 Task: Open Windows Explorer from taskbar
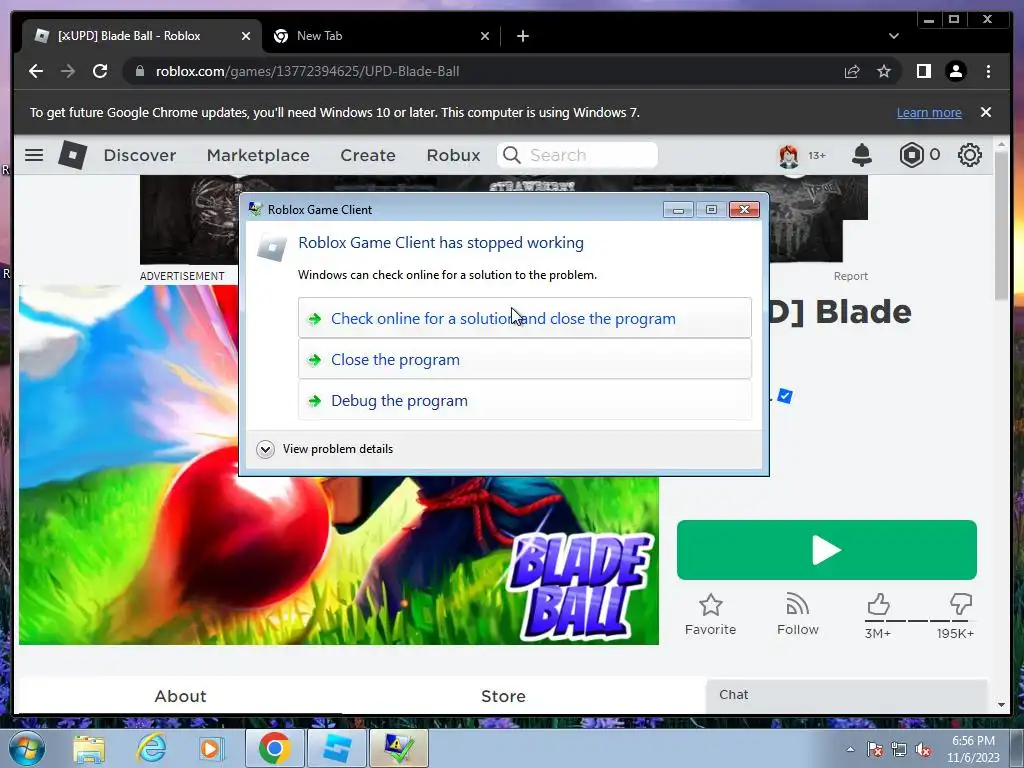[x=89, y=748]
